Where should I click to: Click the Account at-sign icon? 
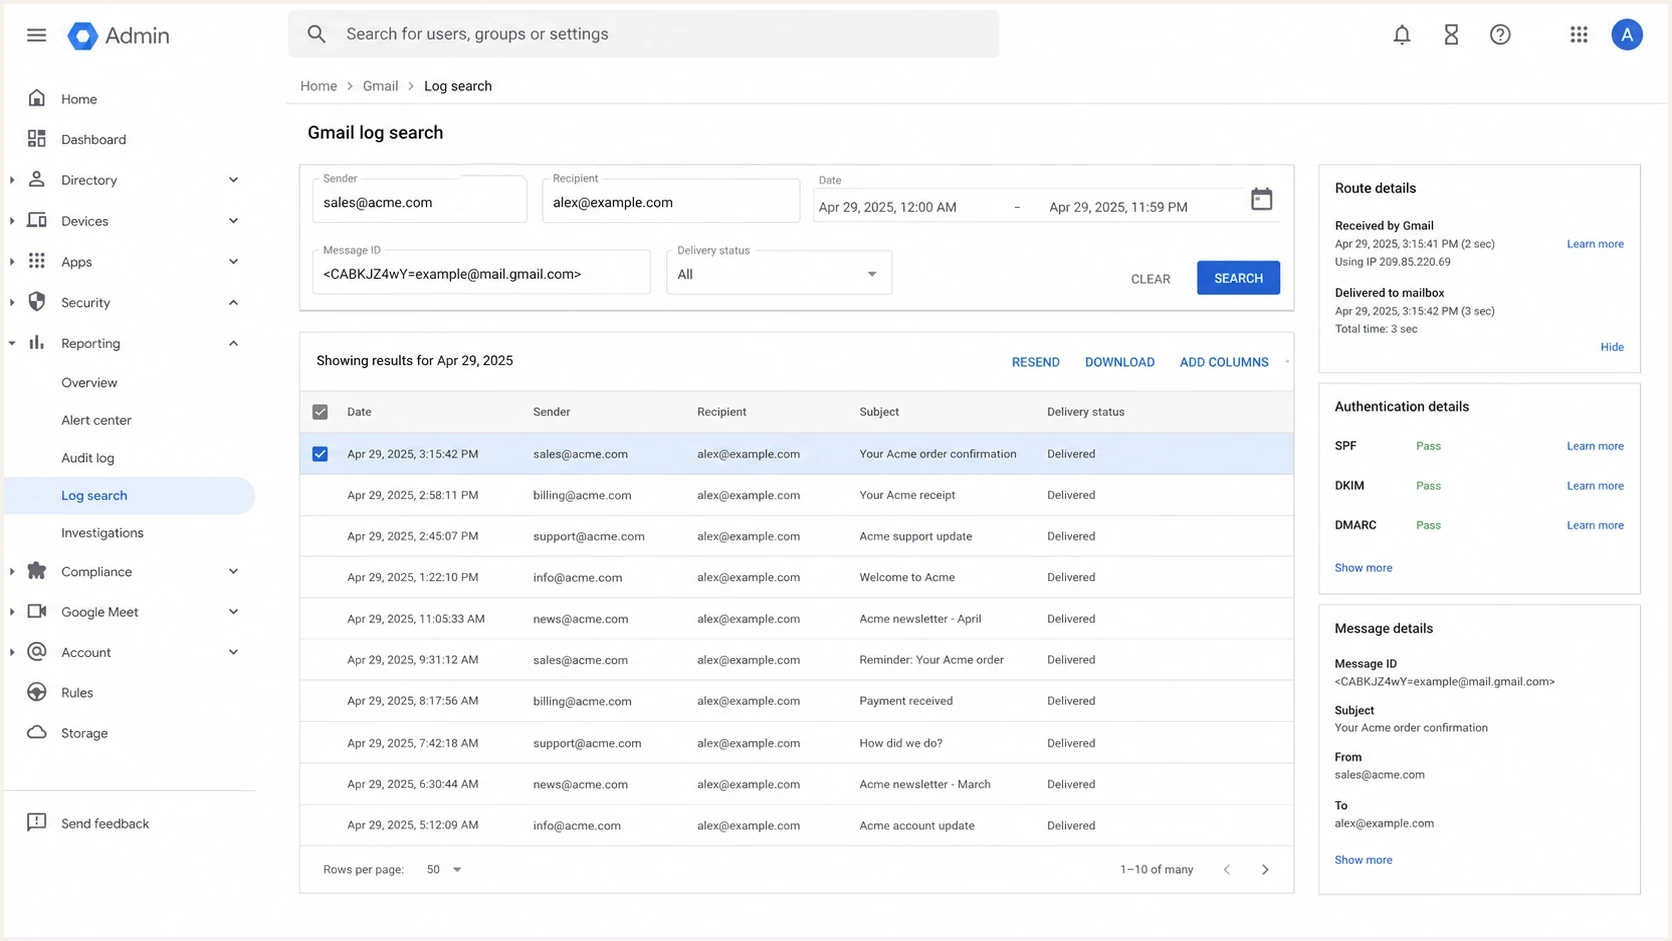pyautogui.click(x=37, y=652)
